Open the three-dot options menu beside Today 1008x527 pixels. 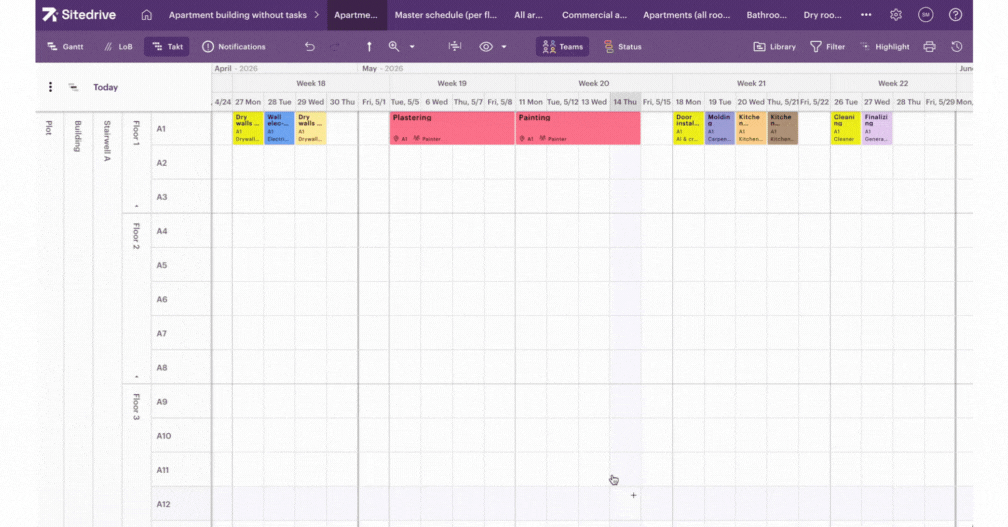click(50, 87)
